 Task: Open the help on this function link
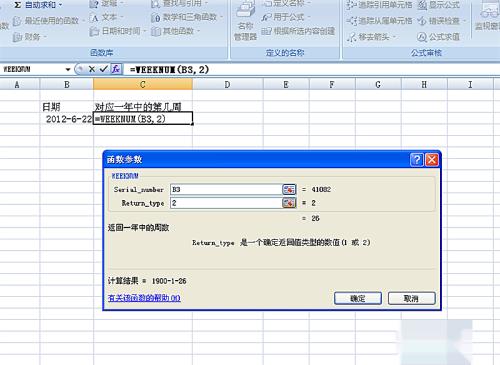pyautogui.click(x=144, y=298)
